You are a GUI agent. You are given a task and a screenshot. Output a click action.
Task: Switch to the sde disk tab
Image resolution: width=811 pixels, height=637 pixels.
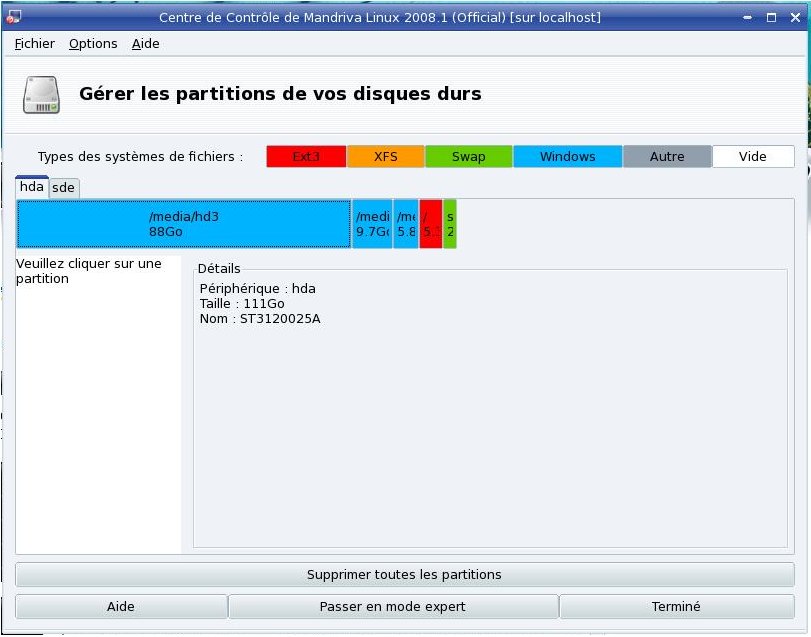(64, 188)
